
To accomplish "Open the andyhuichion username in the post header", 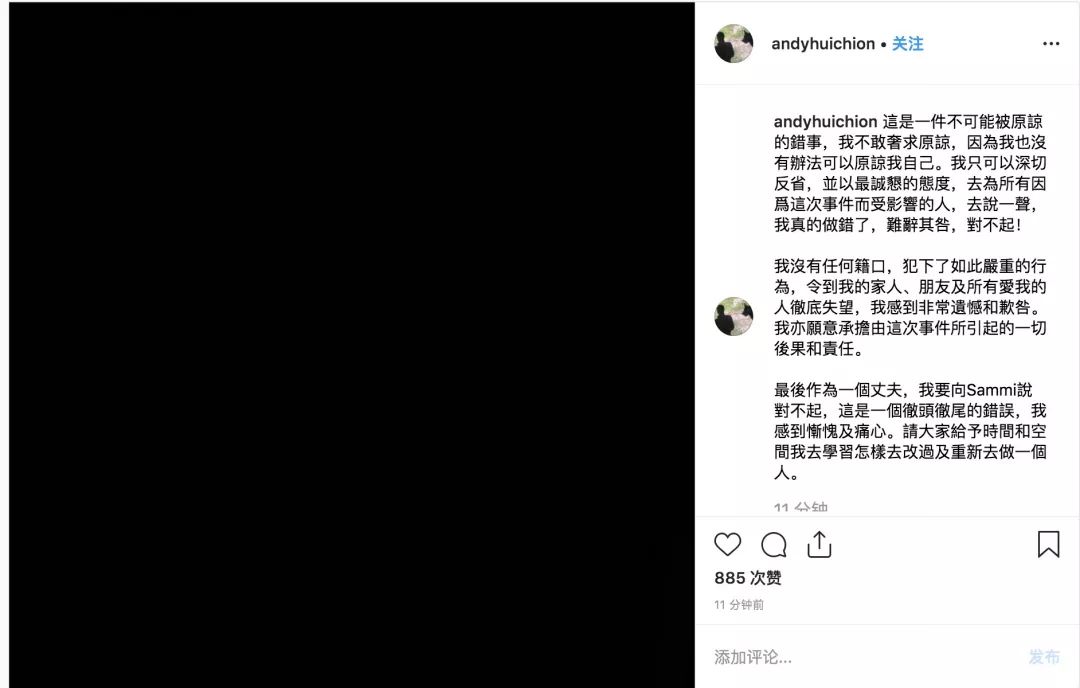I will (823, 43).
